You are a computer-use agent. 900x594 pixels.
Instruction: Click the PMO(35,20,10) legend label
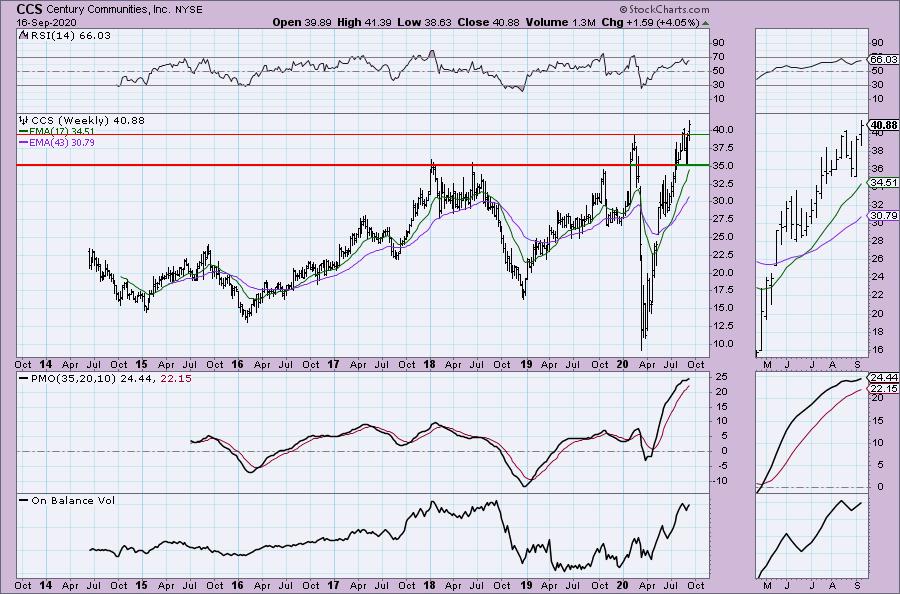73,379
